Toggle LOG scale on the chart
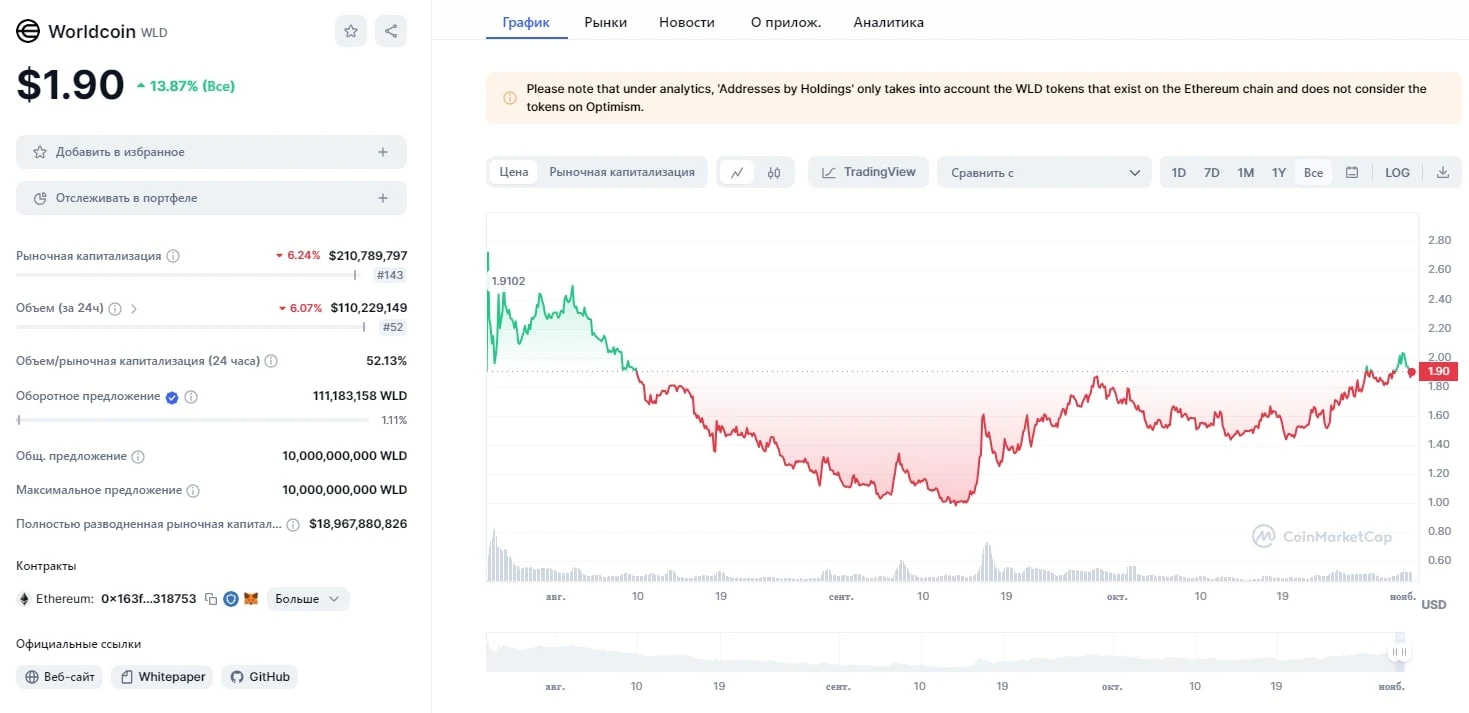The image size is (1469, 713). tap(1397, 172)
